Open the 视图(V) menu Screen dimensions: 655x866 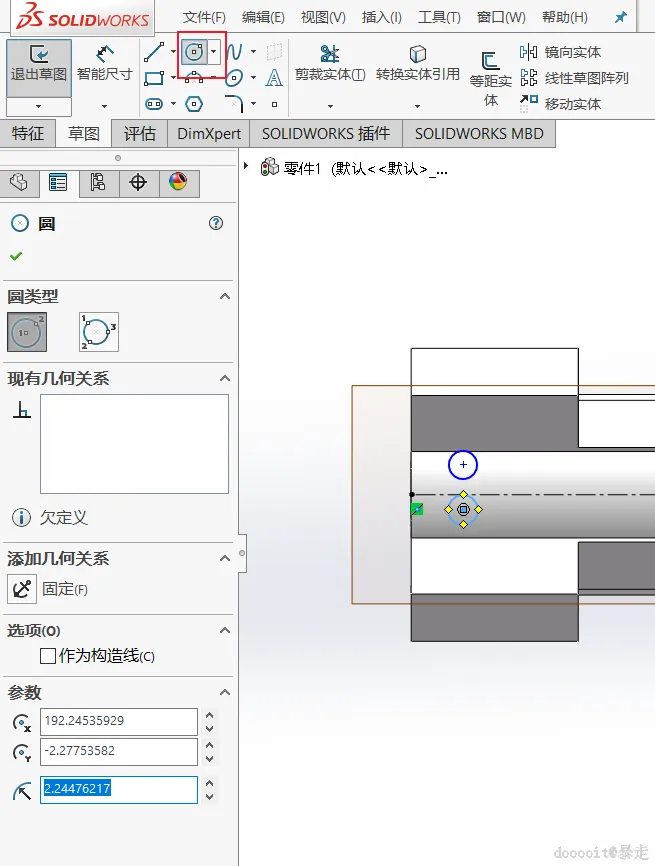coord(323,17)
